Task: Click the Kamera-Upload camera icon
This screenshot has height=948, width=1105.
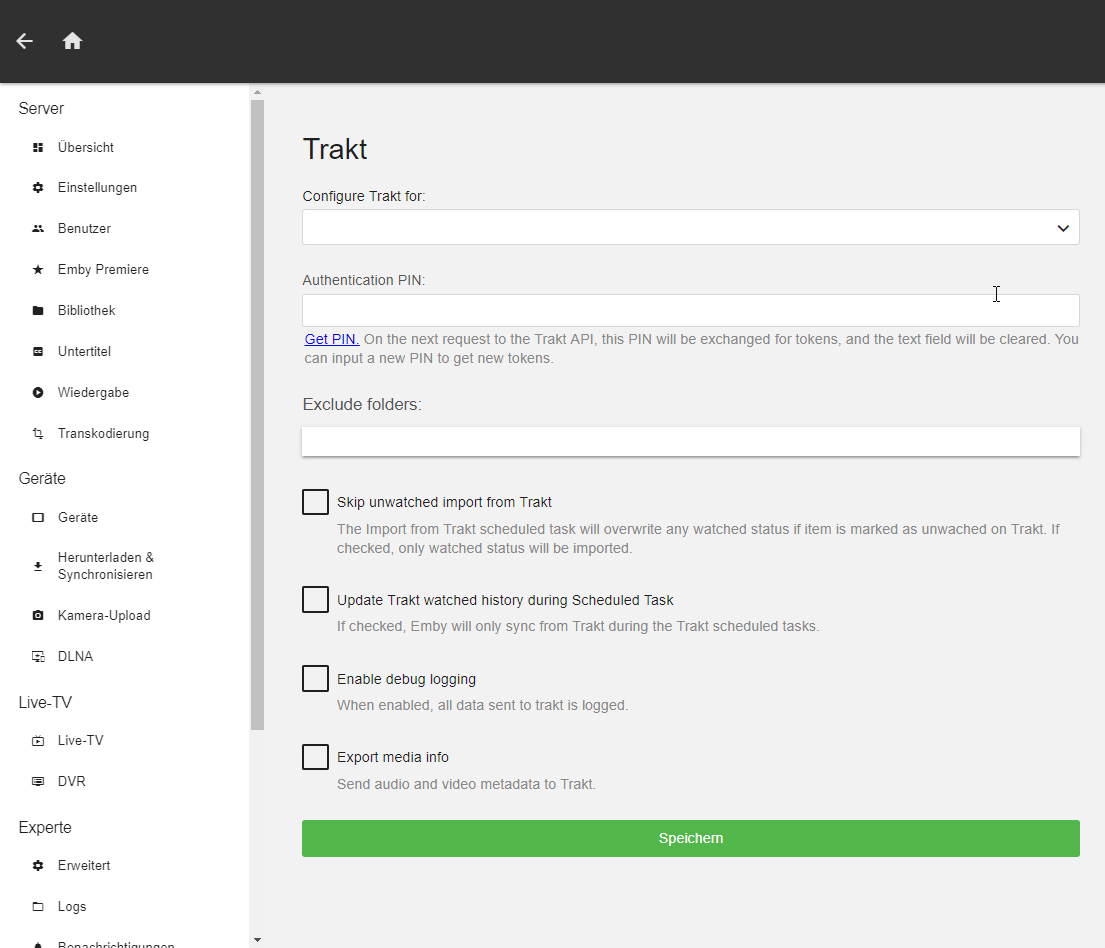Action: pyautogui.click(x=38, y=616)
